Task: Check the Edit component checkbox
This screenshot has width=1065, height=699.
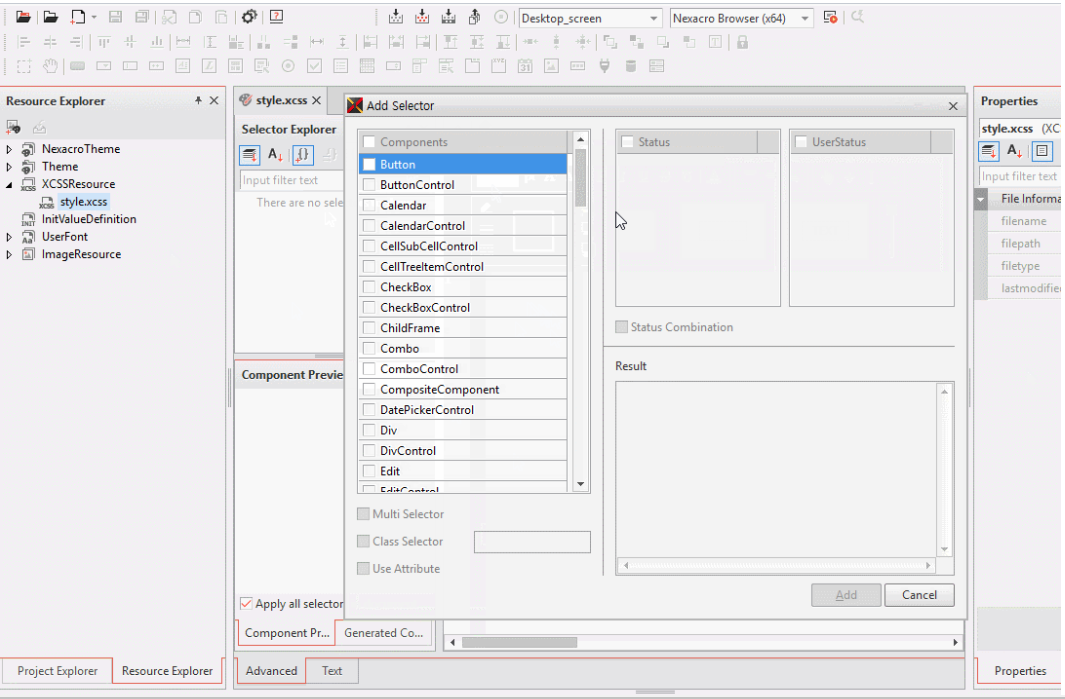Action: coord(369,471)
